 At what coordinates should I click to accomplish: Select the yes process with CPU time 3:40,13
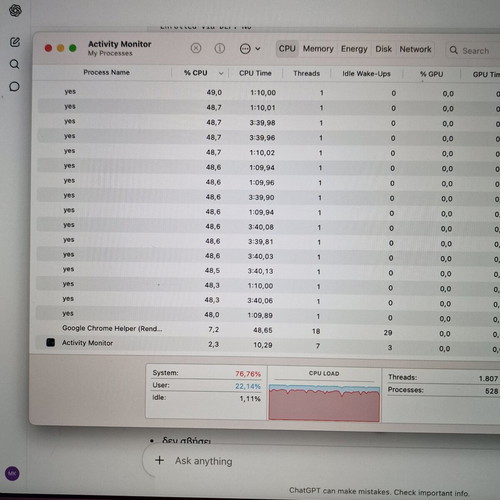tap(267, 271)
